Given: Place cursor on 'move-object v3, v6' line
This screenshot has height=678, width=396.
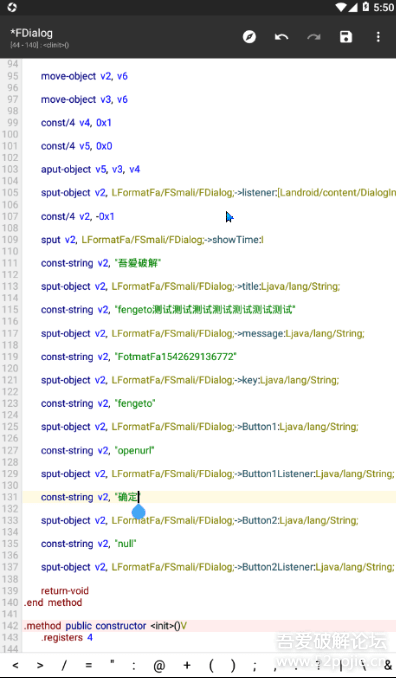Looking at the screenshot, I should tap(84, 99).
